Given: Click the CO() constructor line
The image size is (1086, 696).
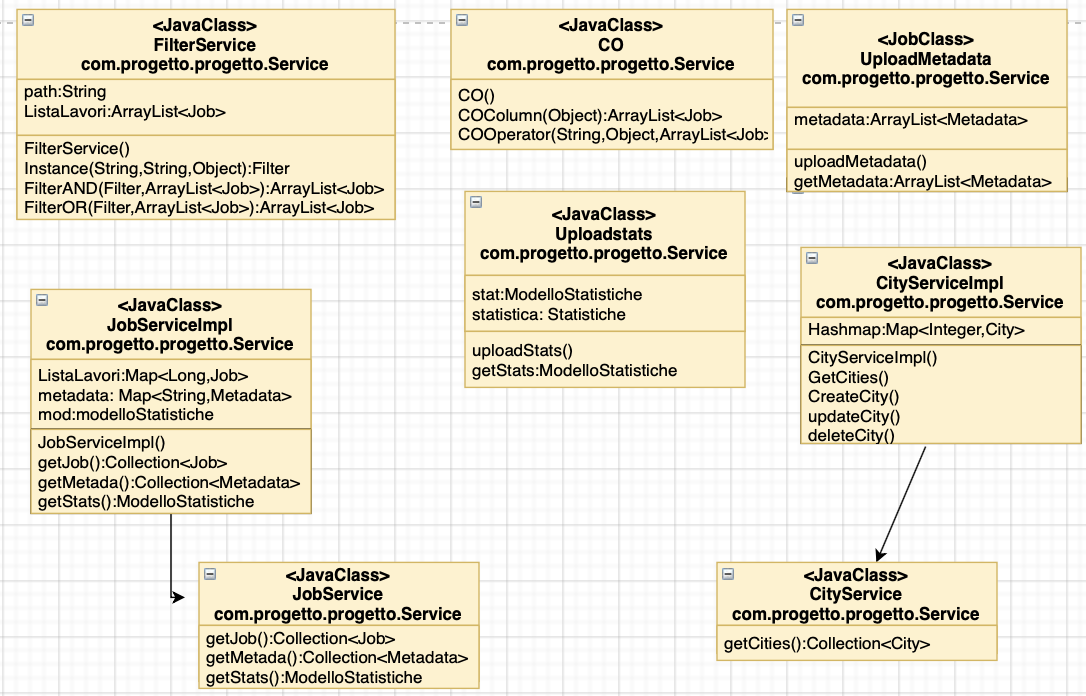Looking at the screenshot, I should pyautogui.click(x=477, y=96).
